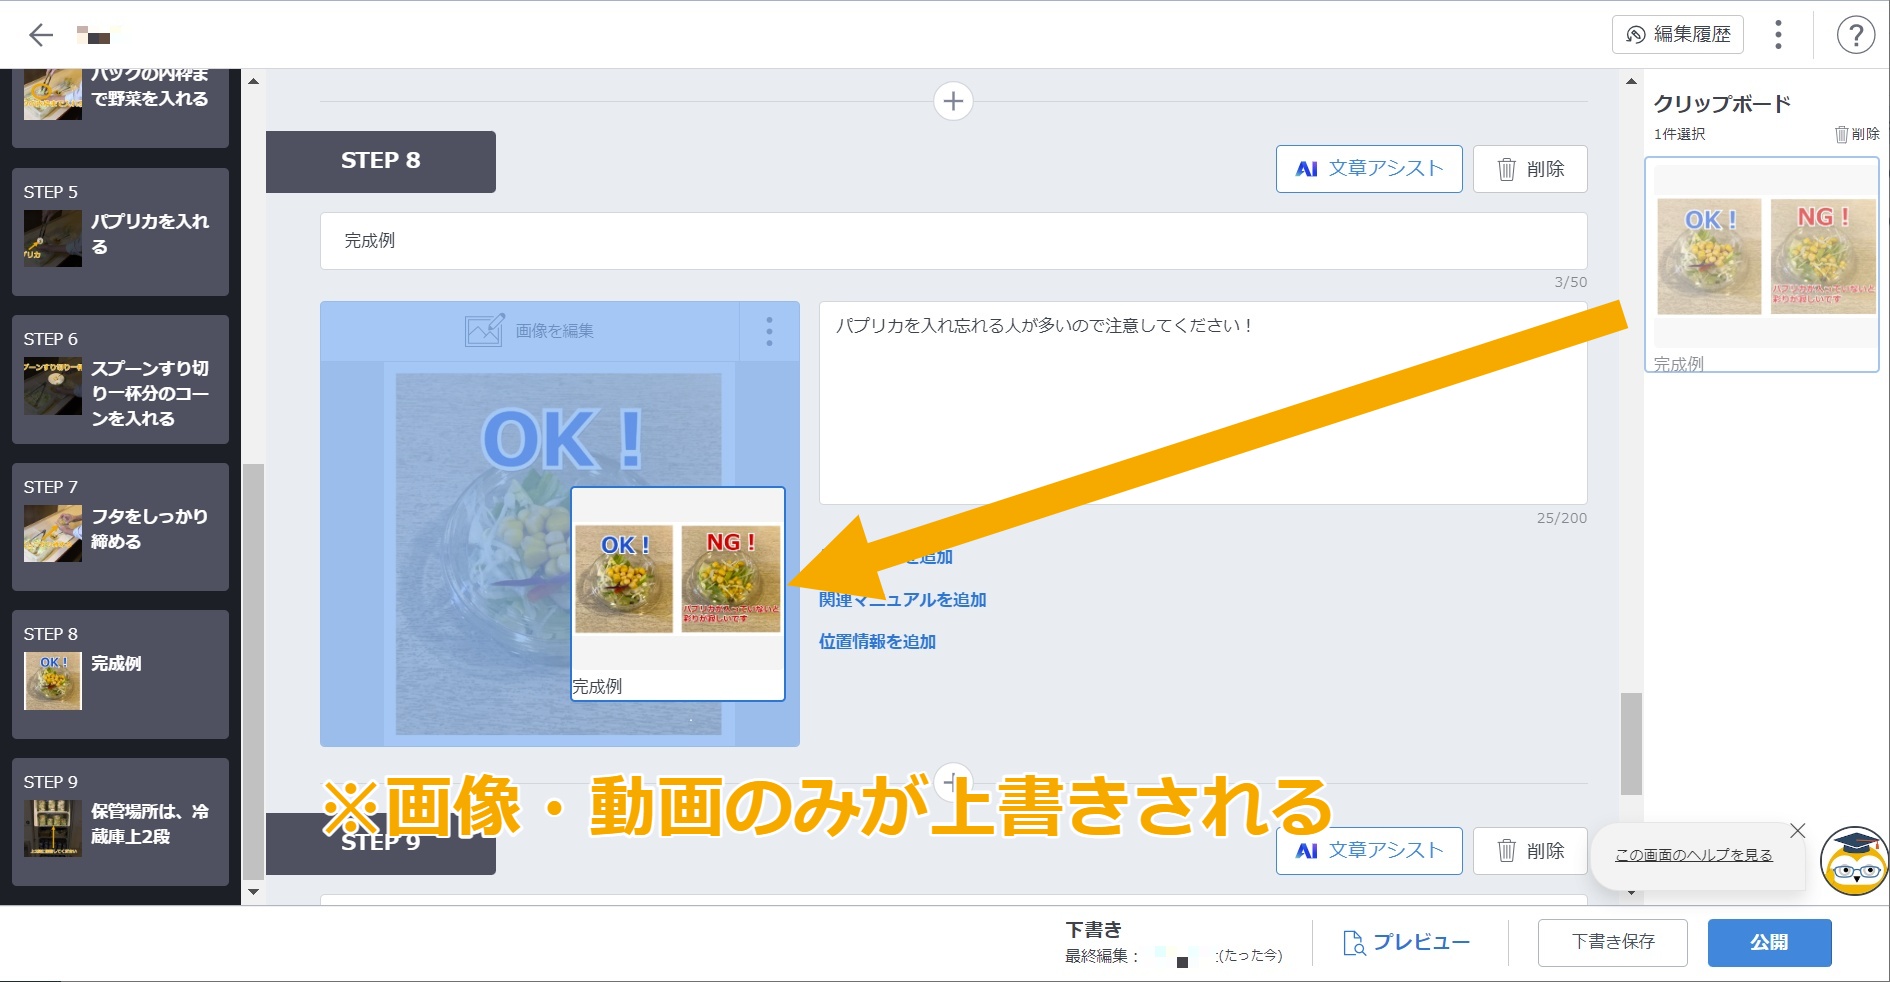This screenshot has height=982, width=1890.
Task: Close the help tooltip with X
Action: tap(1797, 831)
